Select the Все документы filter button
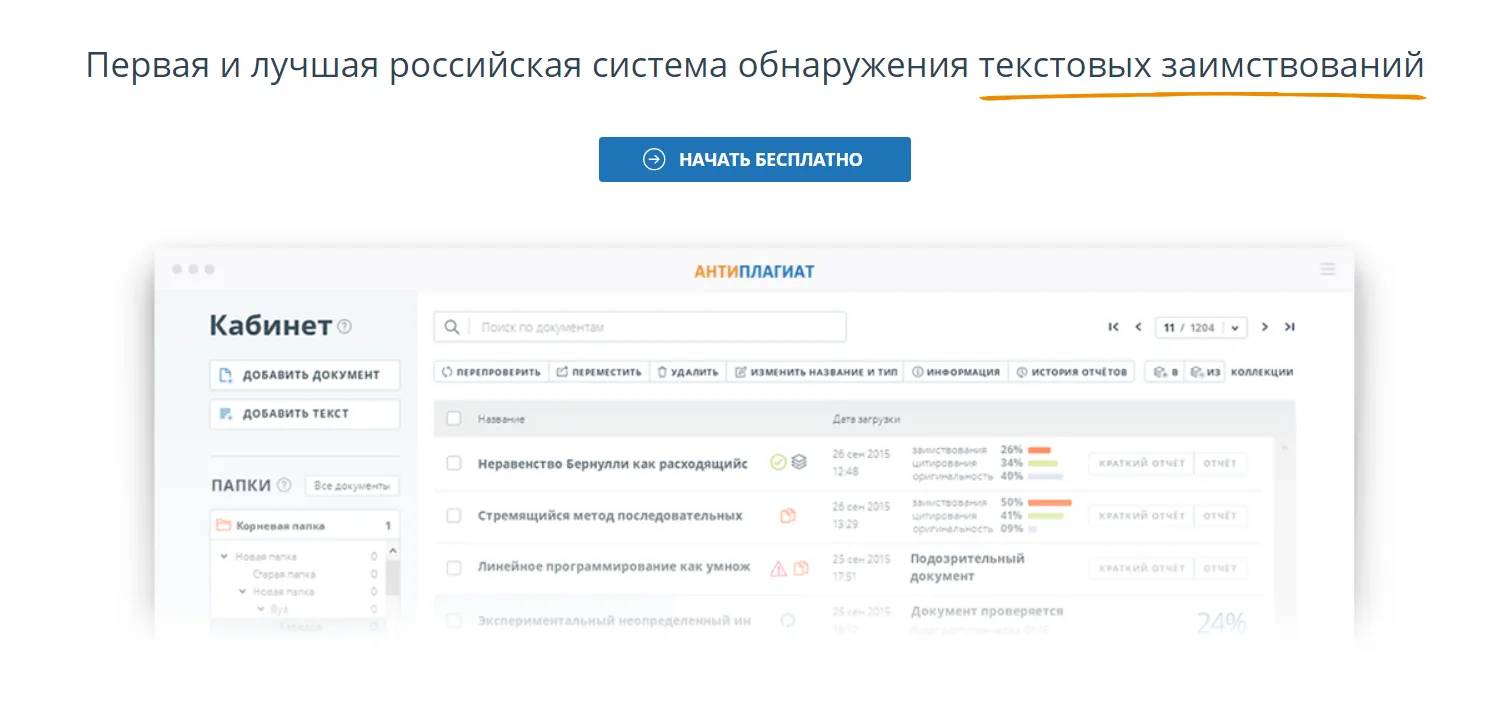Screen dimensions: 1510x728 click(352, 486)
